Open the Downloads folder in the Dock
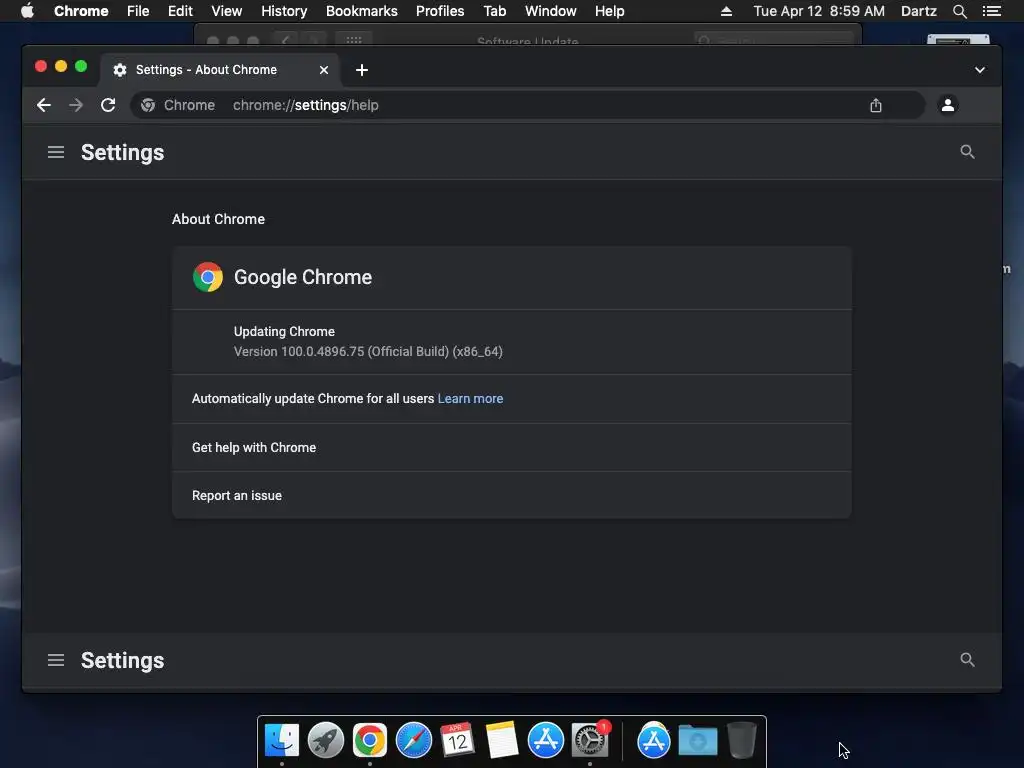The height and width of the screenshot is (768, 1024). (x=697, y=741)
